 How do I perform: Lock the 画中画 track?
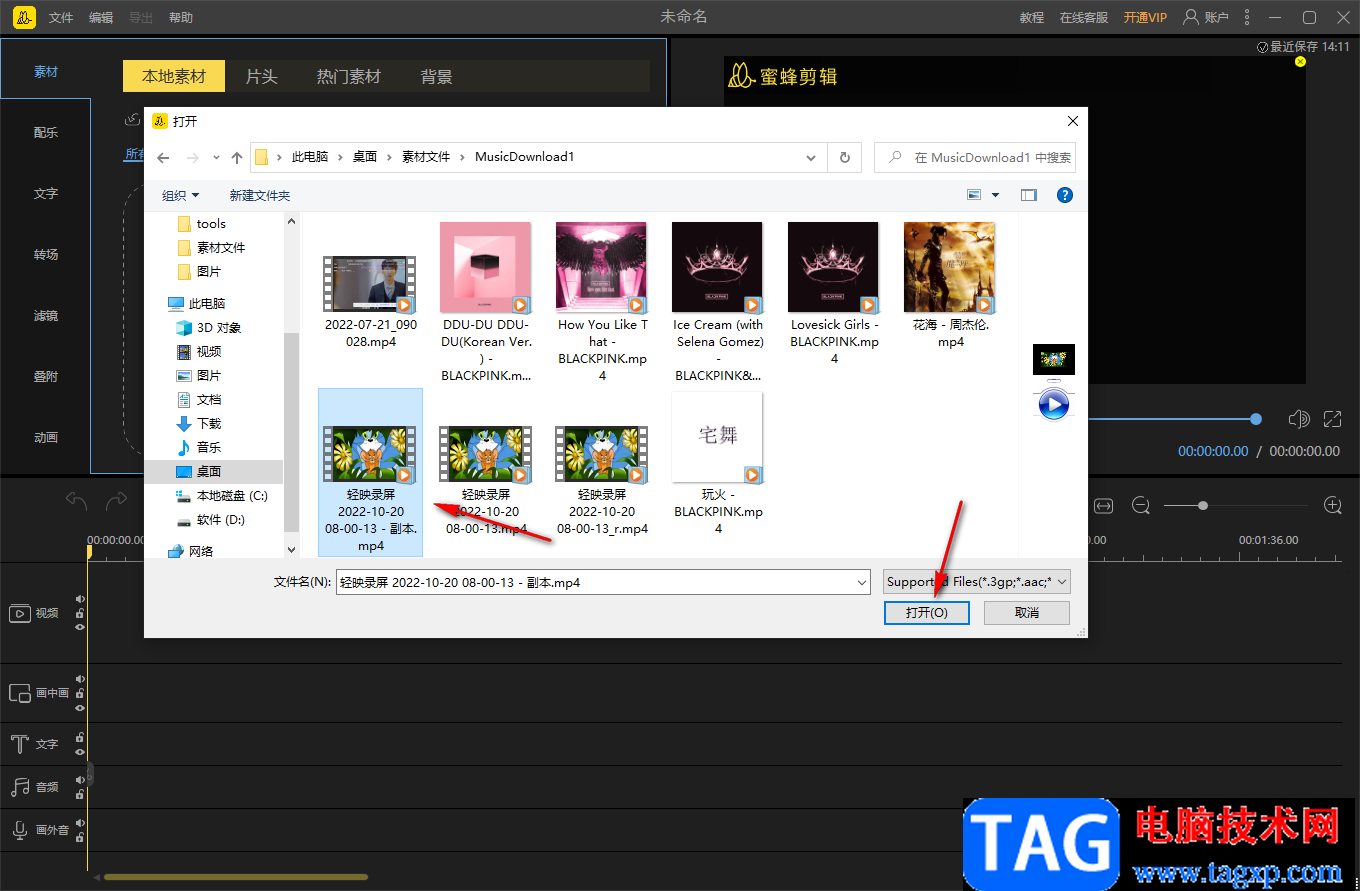80,693
